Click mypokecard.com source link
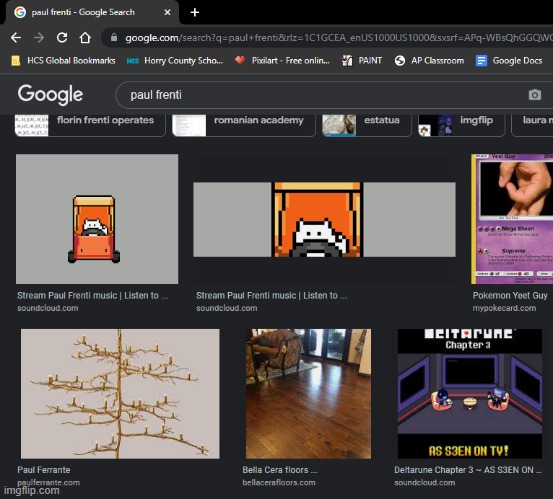This screenshot has height=499, width=553. point(504,308)
